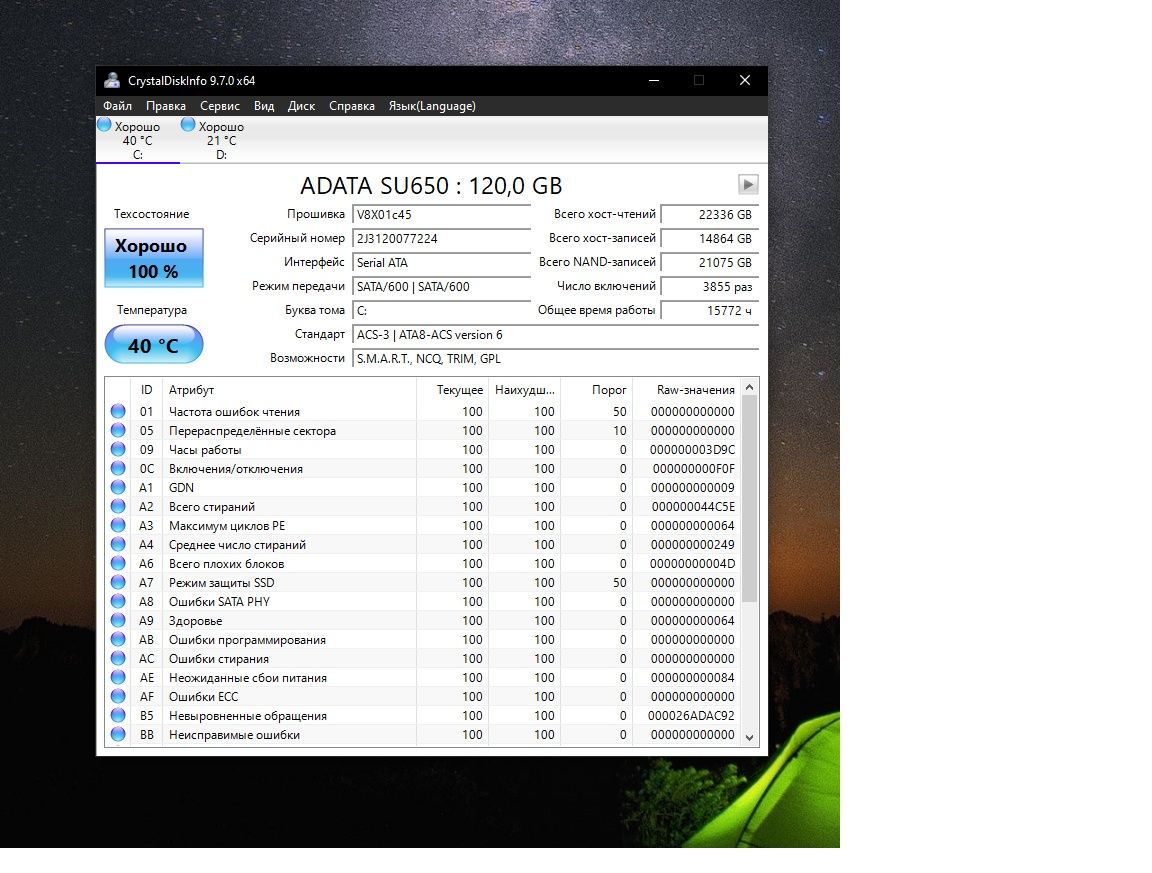Click the firmware field V8X01c45
Image resolution: width=1152 pixels, height=873 pixels.
(x=442, y=215)
